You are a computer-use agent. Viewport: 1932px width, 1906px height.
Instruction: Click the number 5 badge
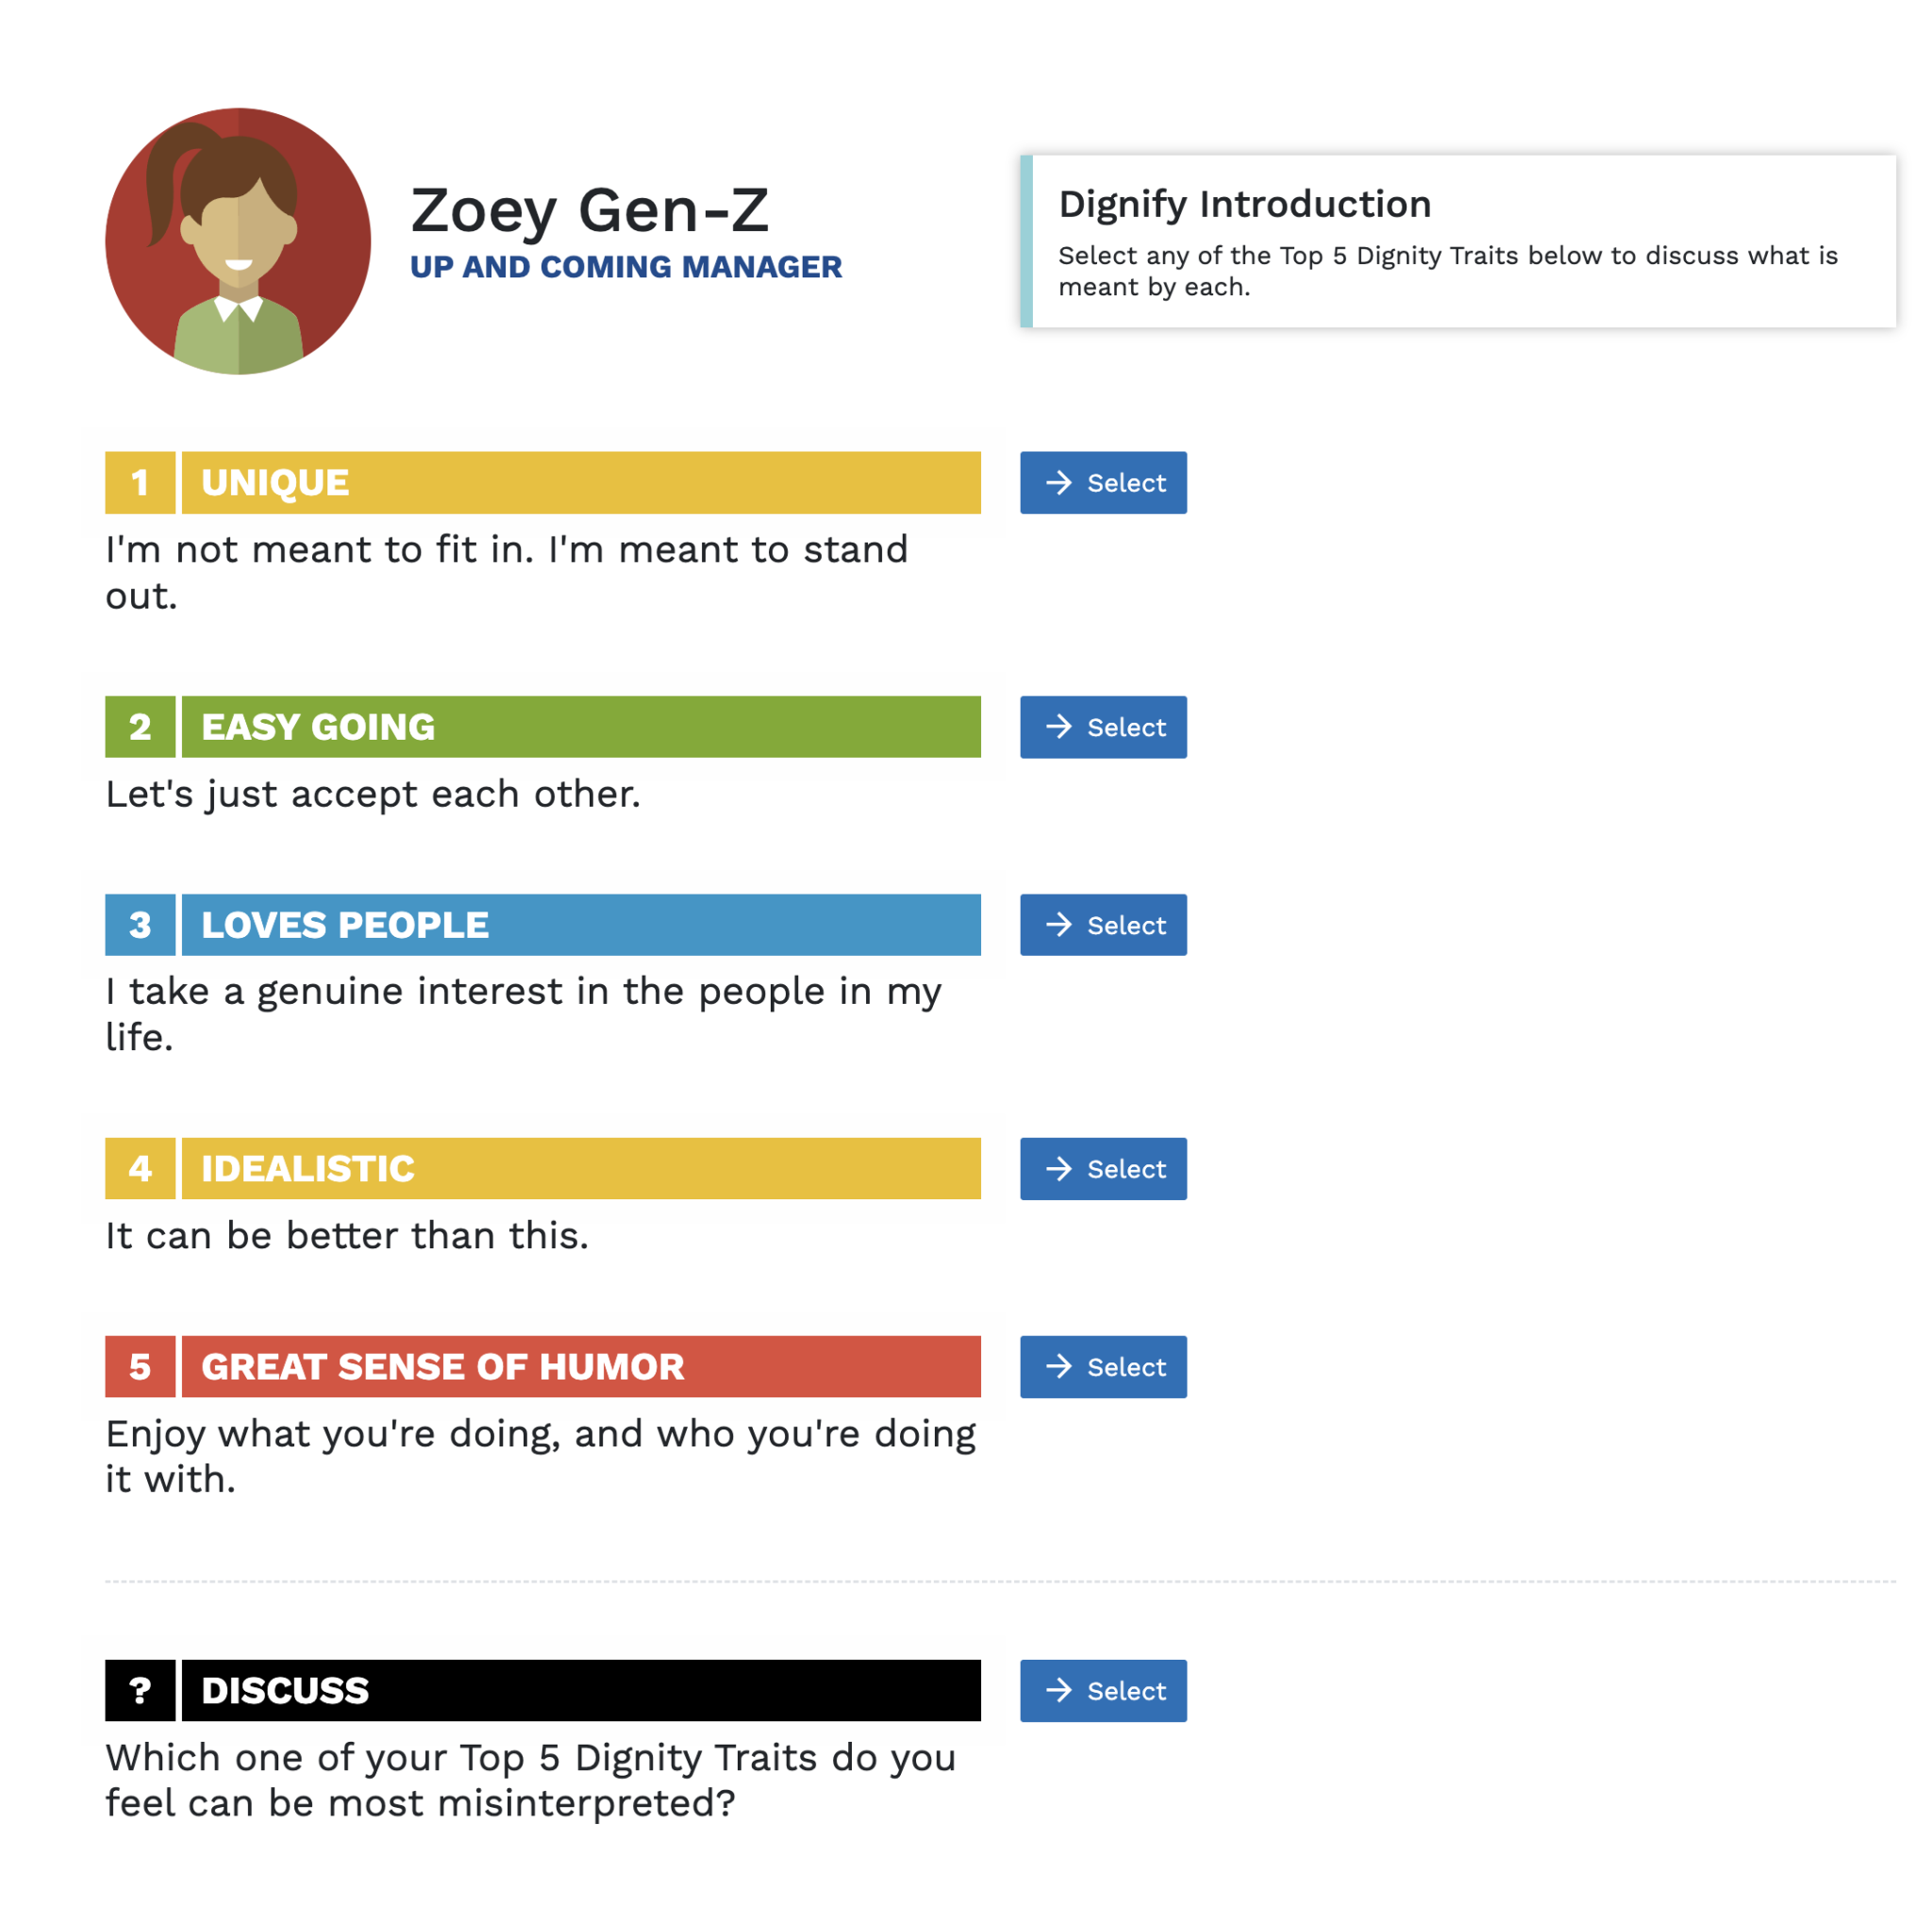pos(140,1366)
